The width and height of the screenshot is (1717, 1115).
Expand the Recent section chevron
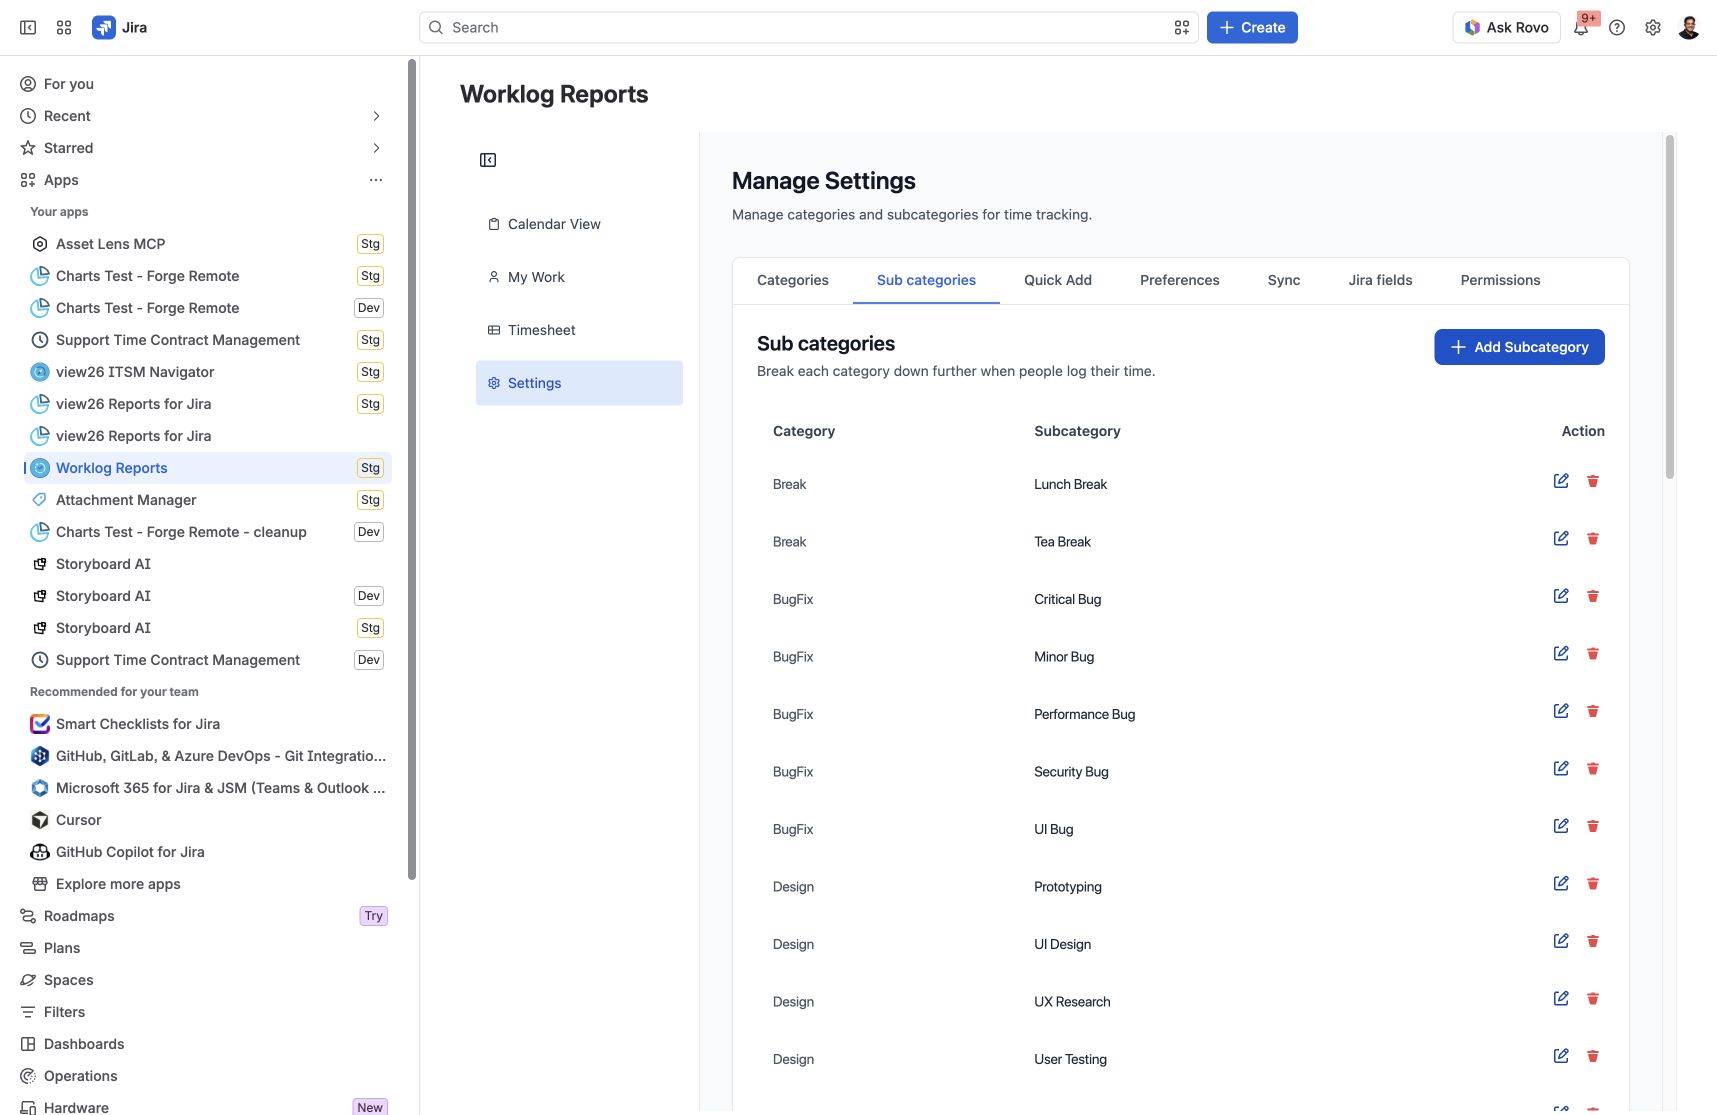point(376,116)
